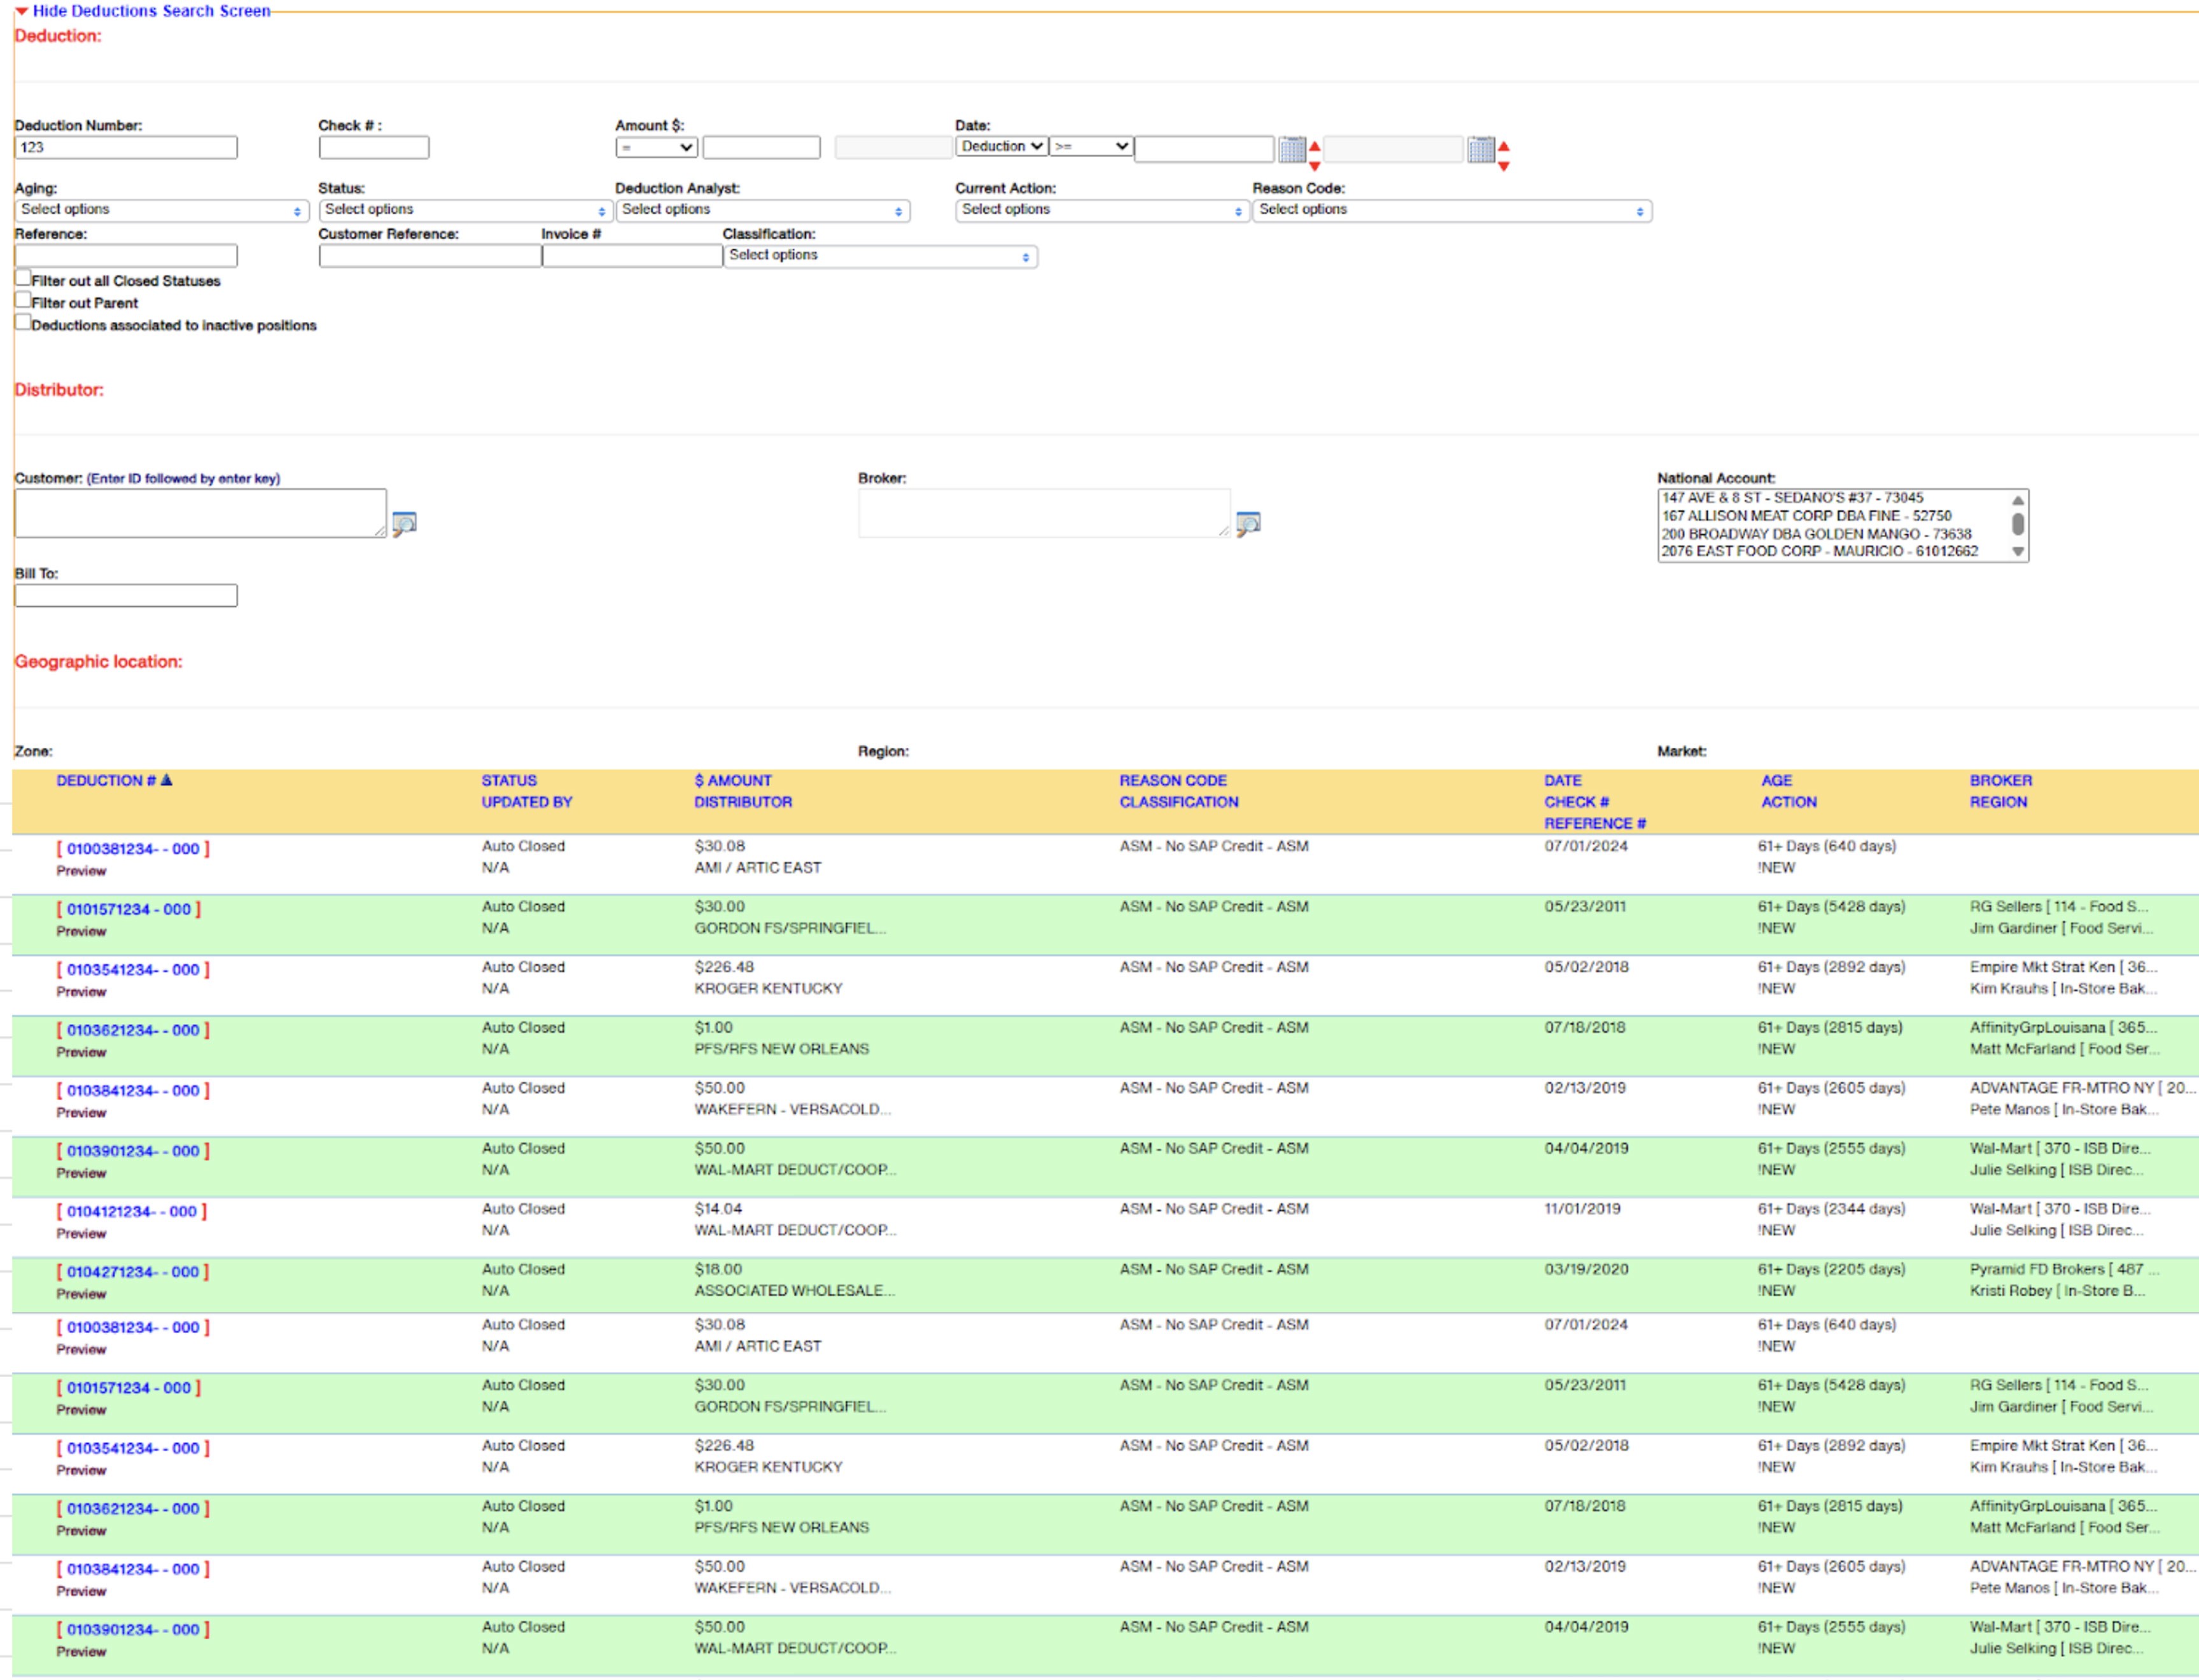The width and height of the screenshot is (2199, 1680).
Task: Open the Aging select options dropdown
Action: [161, 210]
